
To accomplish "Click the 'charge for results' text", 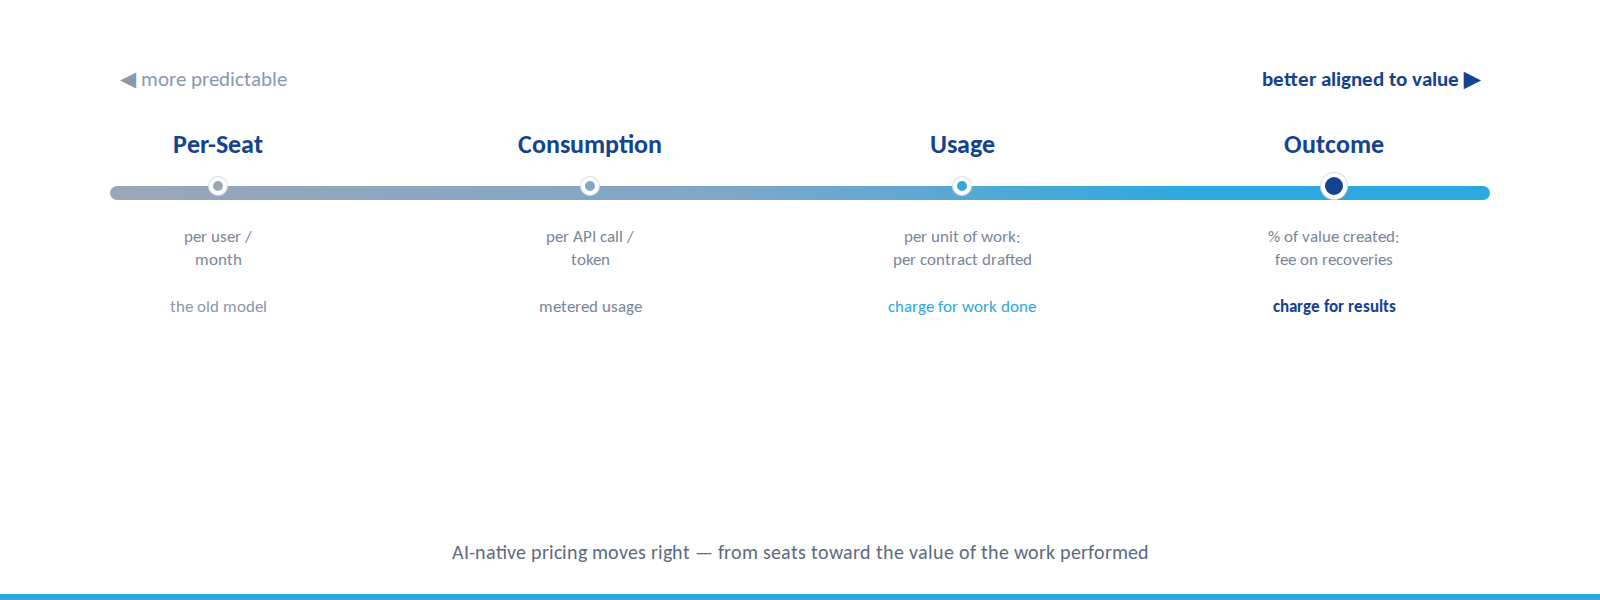I will (1334, 307).
